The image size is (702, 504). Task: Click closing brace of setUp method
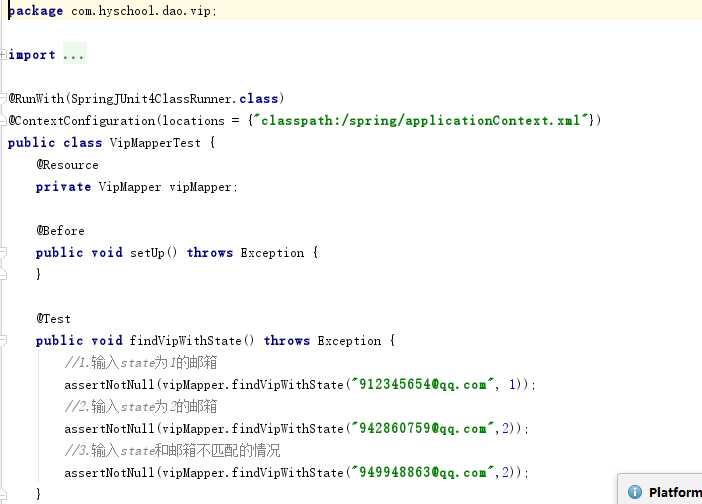click(x=39, y=273)
